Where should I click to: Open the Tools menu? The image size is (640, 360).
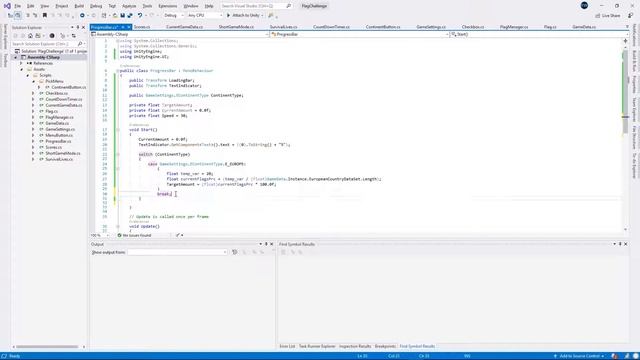pyautogui.click(x=147, y=6)
